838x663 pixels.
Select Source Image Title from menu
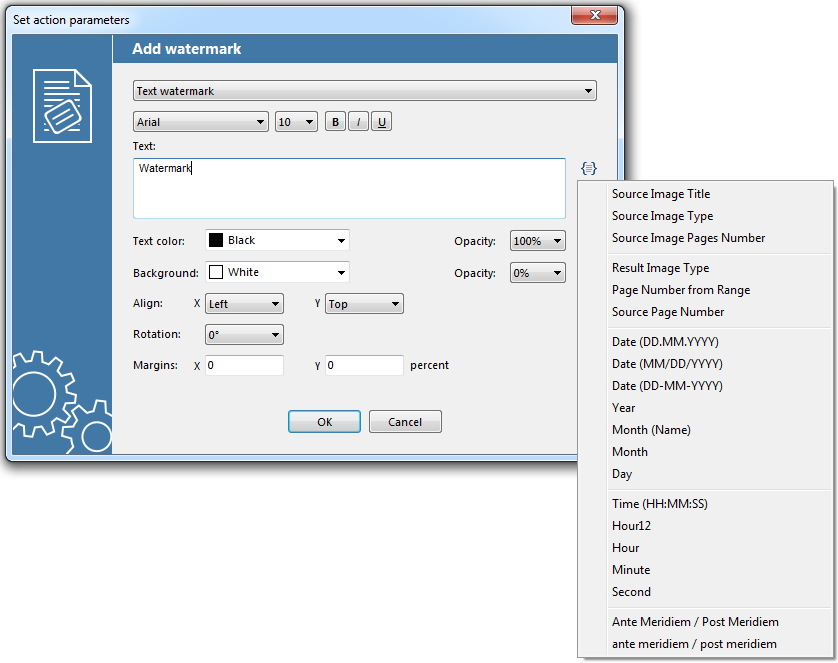[x=661, y=194]
